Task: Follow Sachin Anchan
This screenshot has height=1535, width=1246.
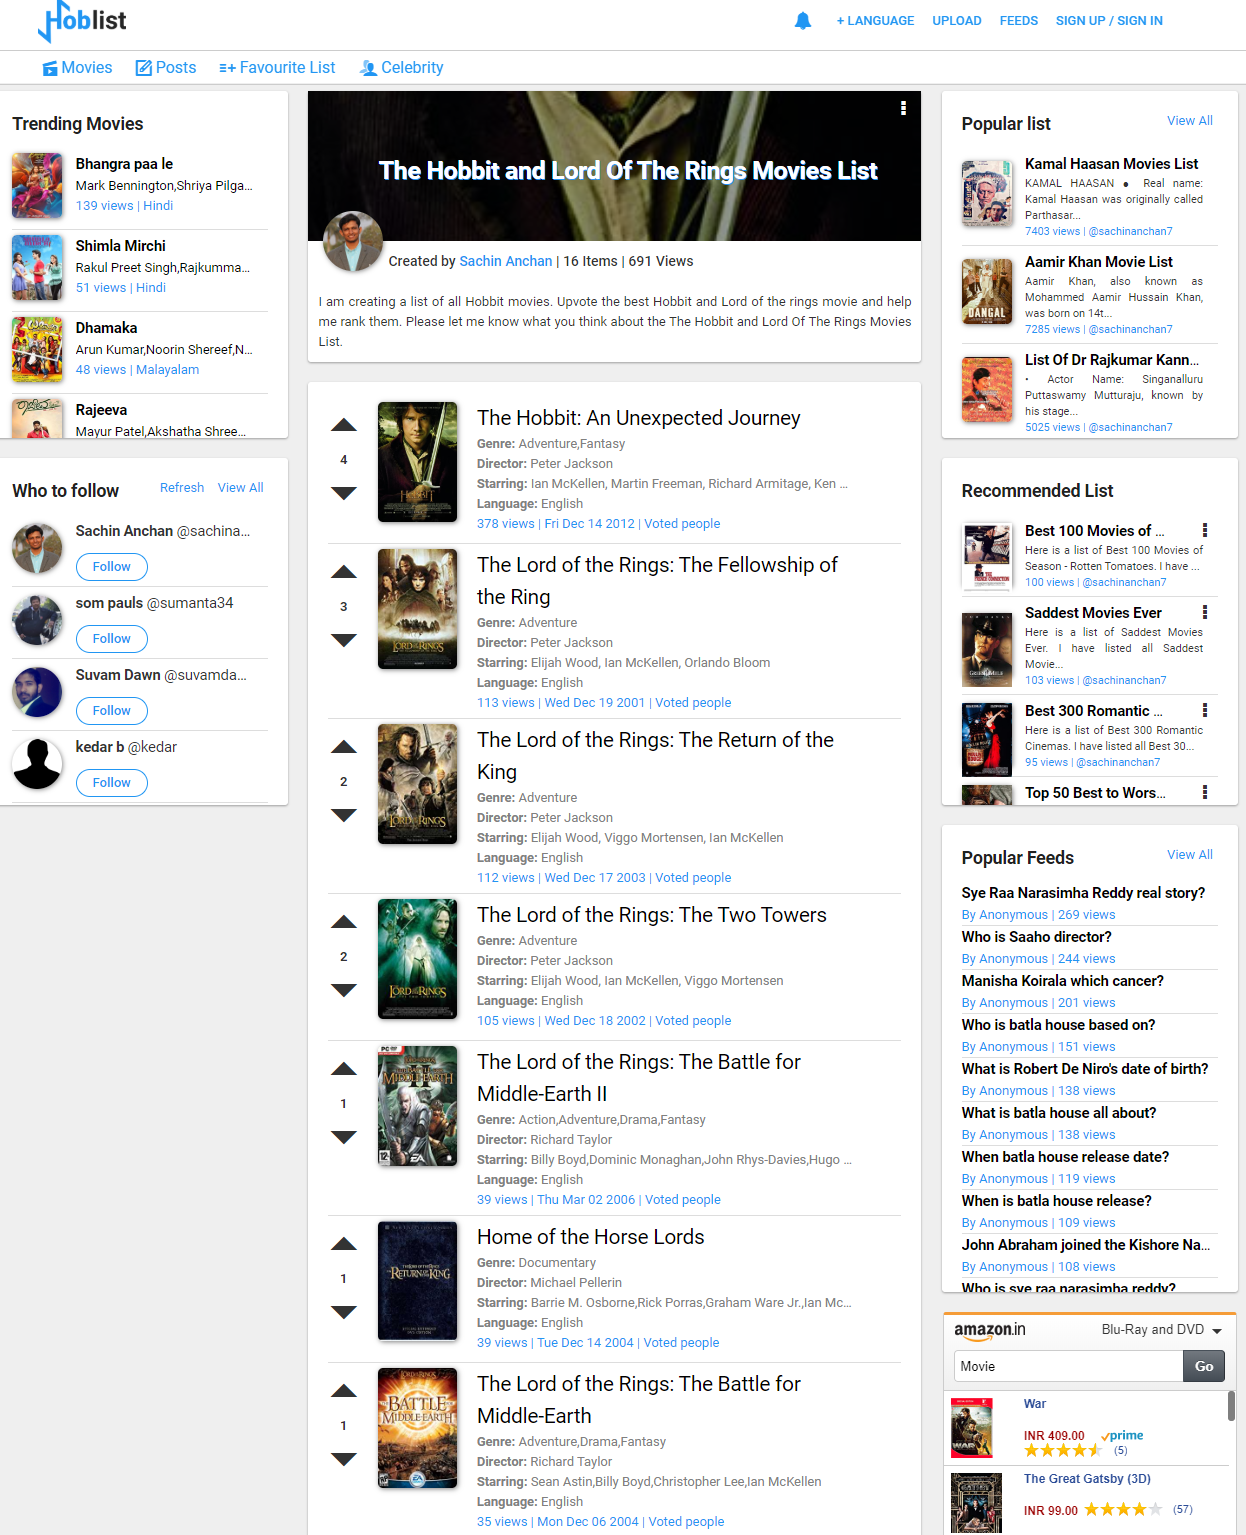Action: 112,567
